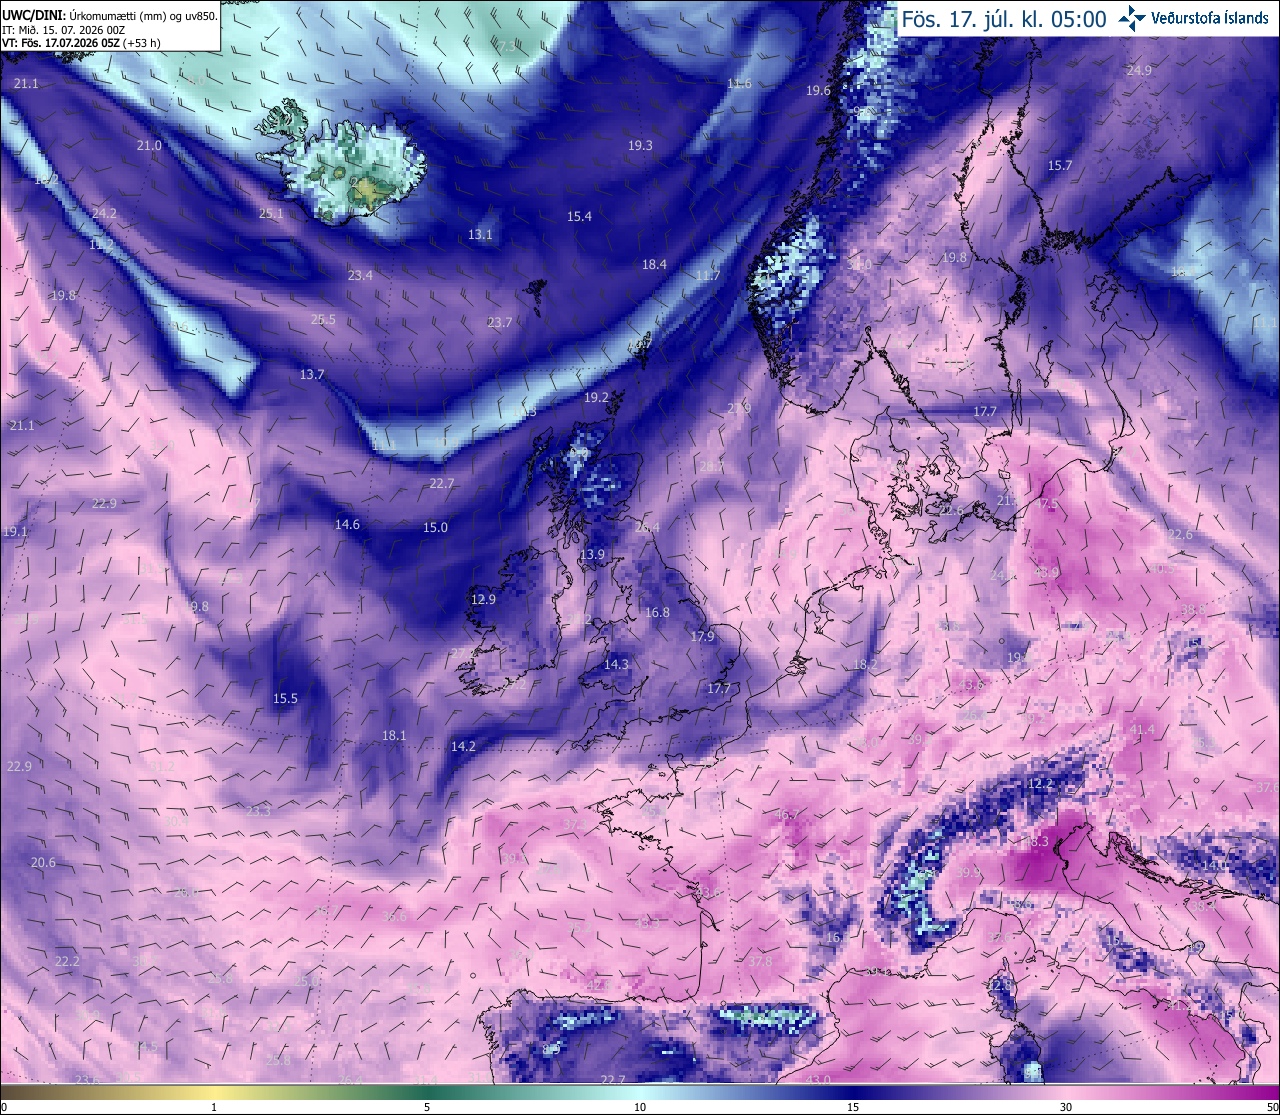Click the Veðurstofa Íslands logo icon
Viewport: 1280px width, 1115px height.
click(x=1133, y=18)
